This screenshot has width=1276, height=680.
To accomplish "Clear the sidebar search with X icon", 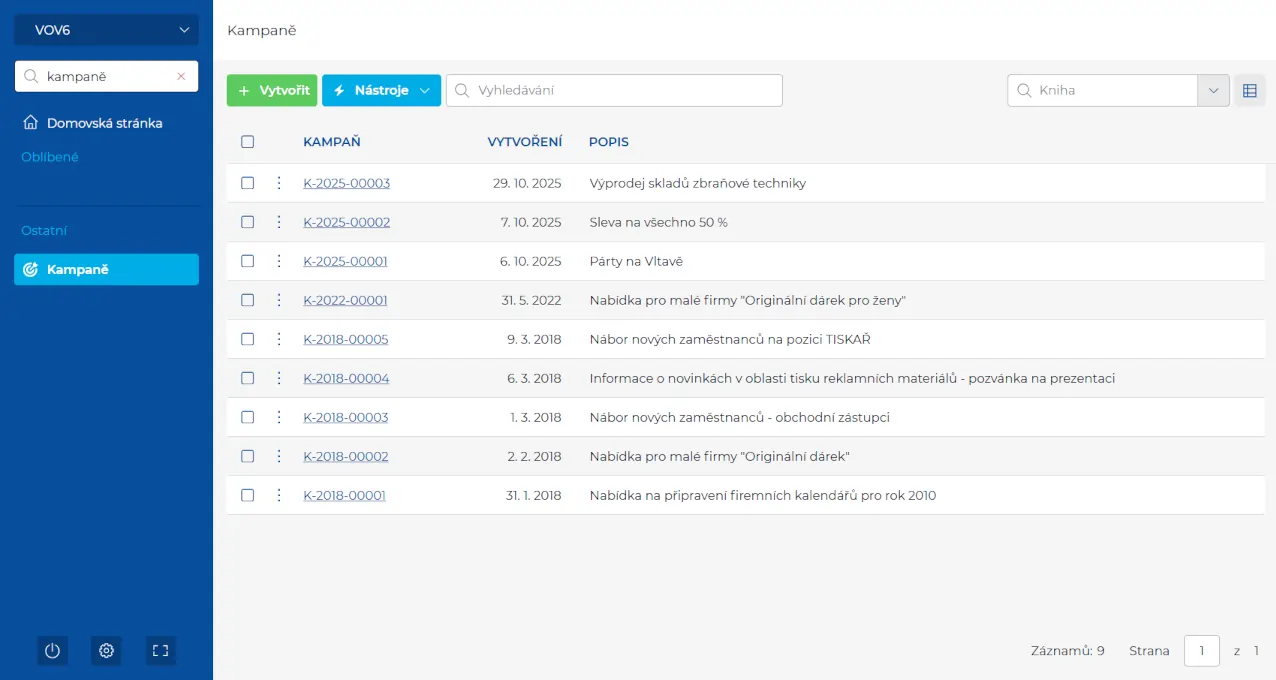I will tap(181, 76).
